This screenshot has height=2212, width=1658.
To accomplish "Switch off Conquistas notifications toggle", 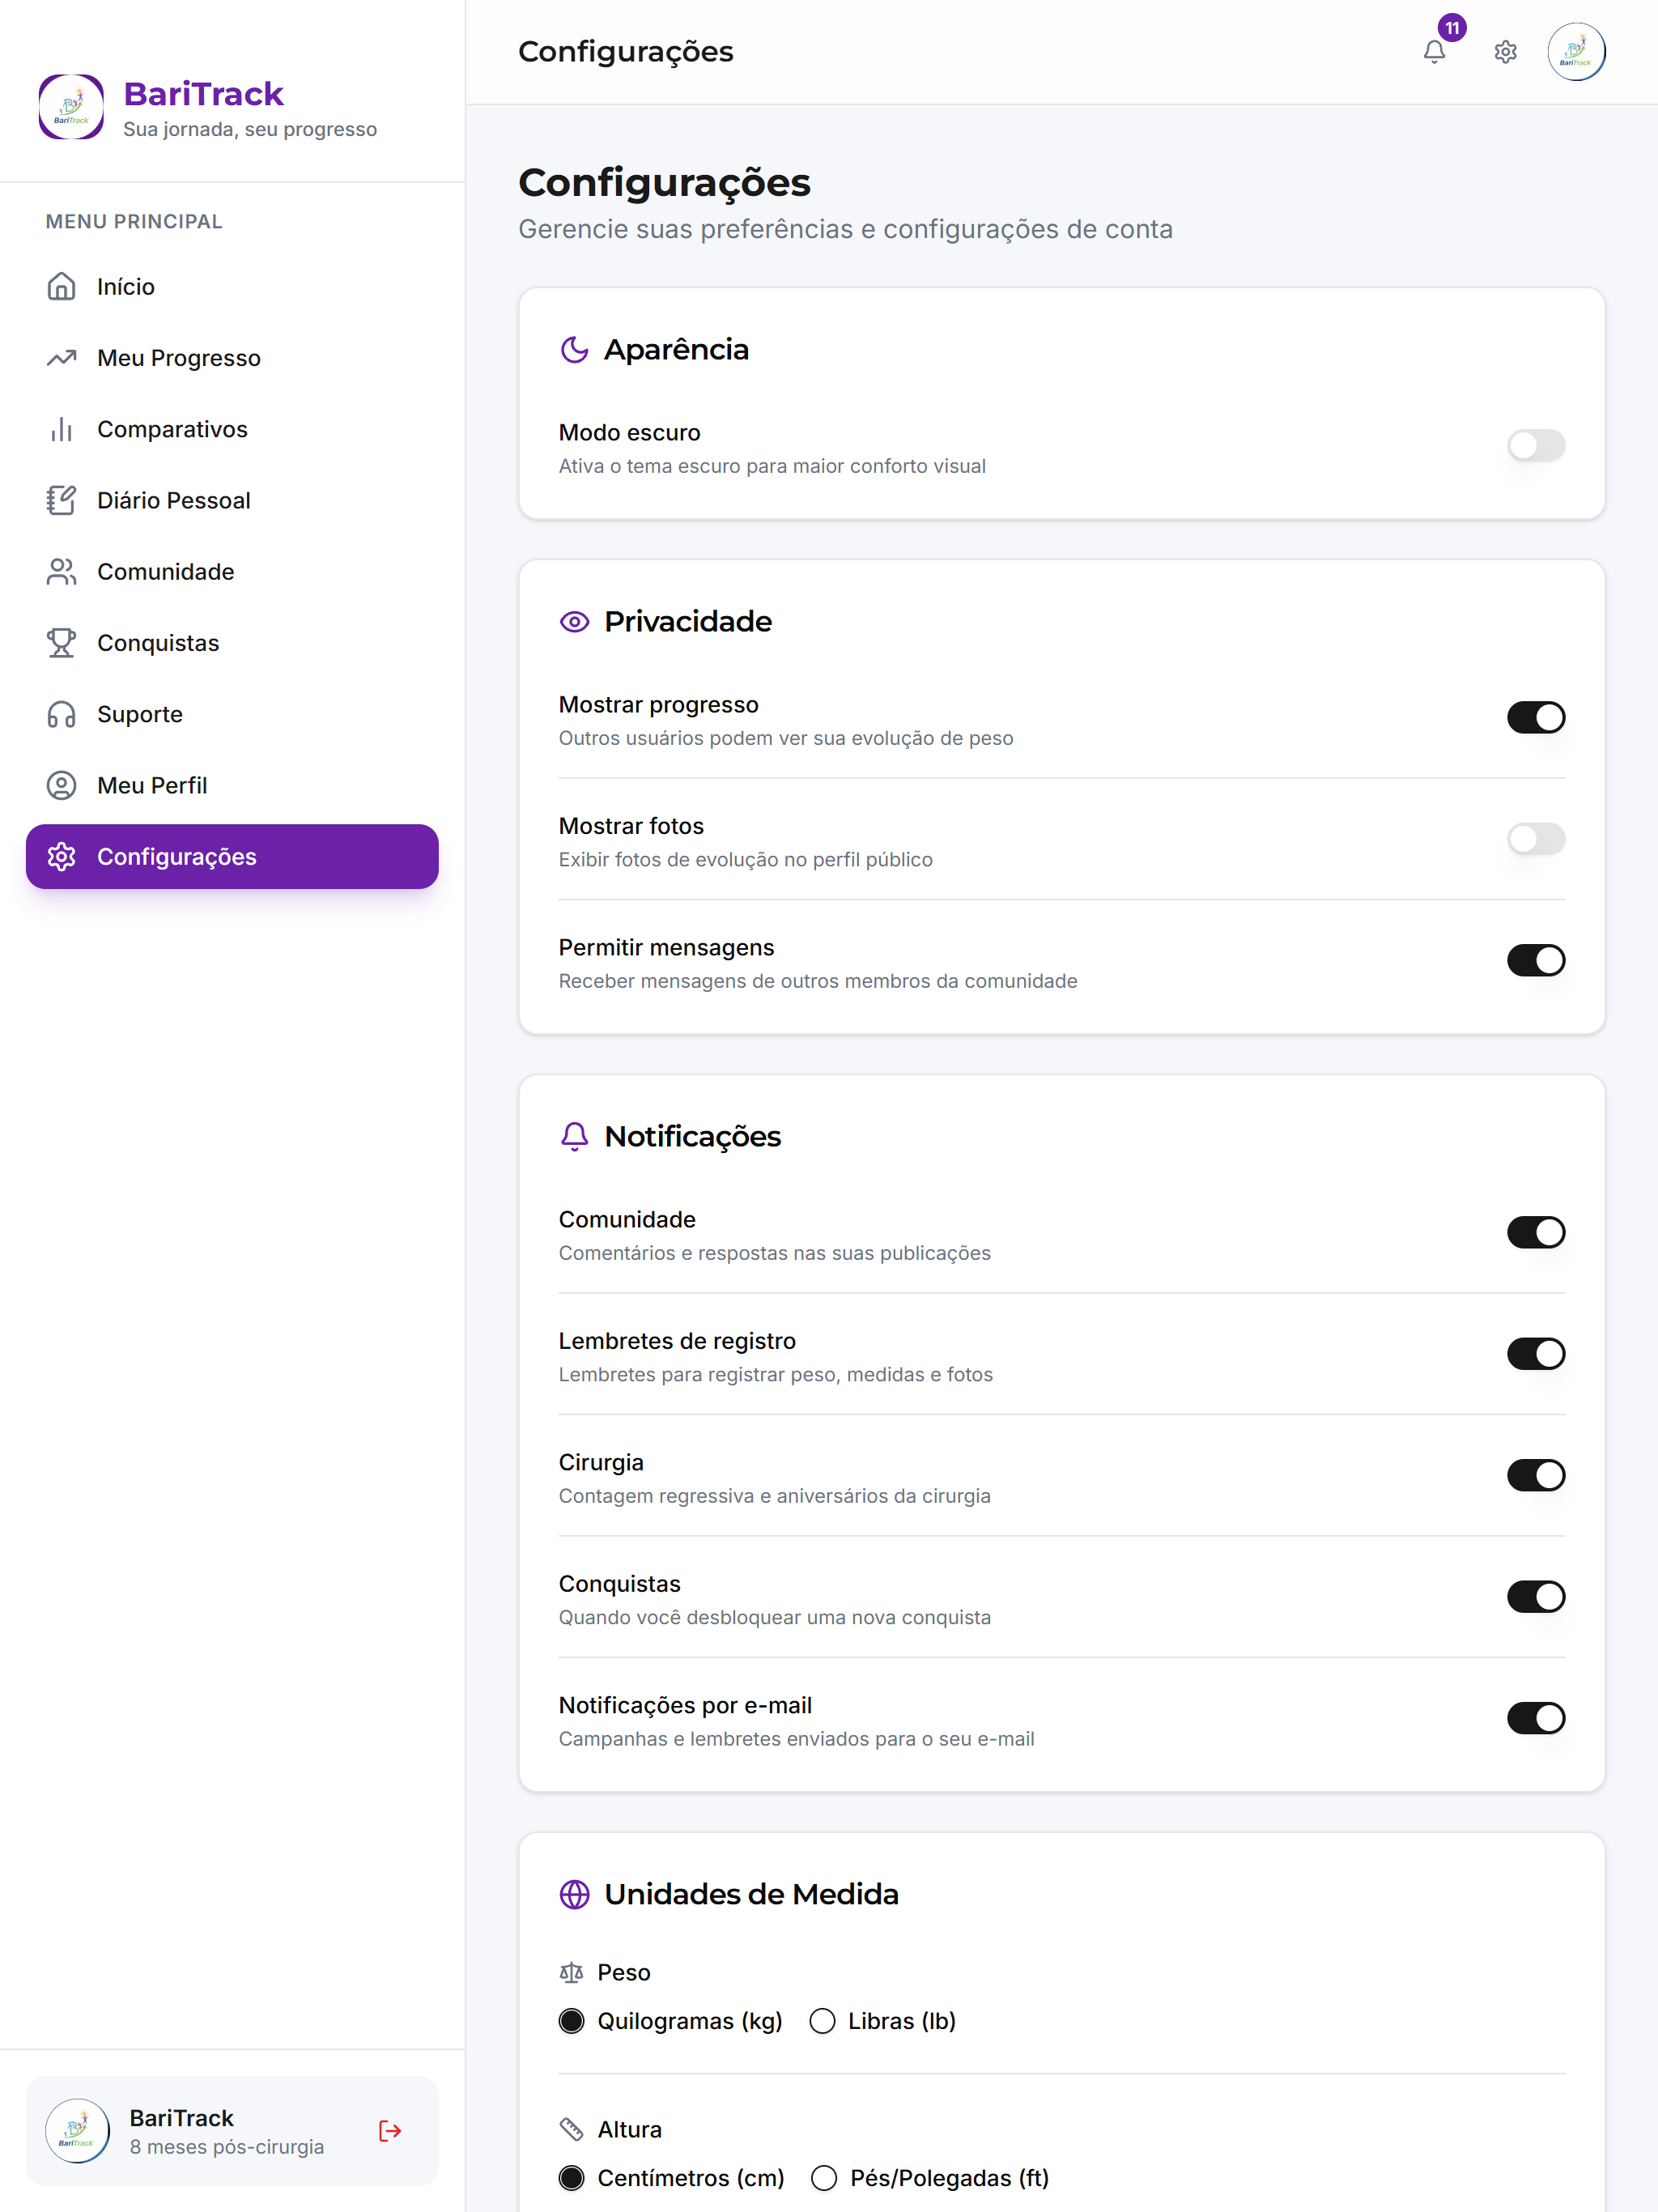I will [x=1536, y=1597].
